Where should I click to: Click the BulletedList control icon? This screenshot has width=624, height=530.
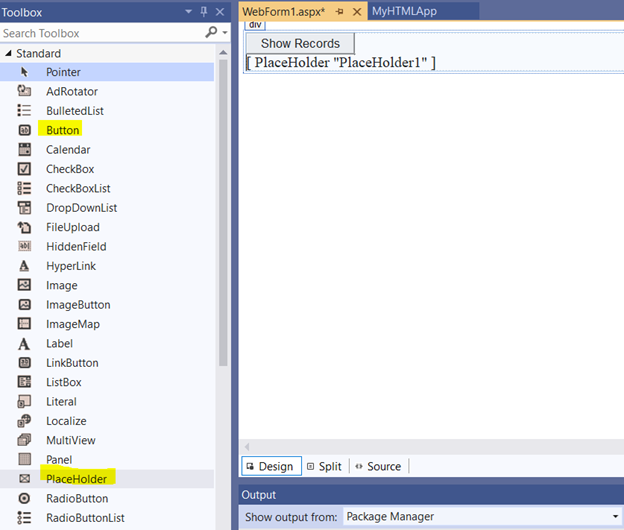(24, 111)
